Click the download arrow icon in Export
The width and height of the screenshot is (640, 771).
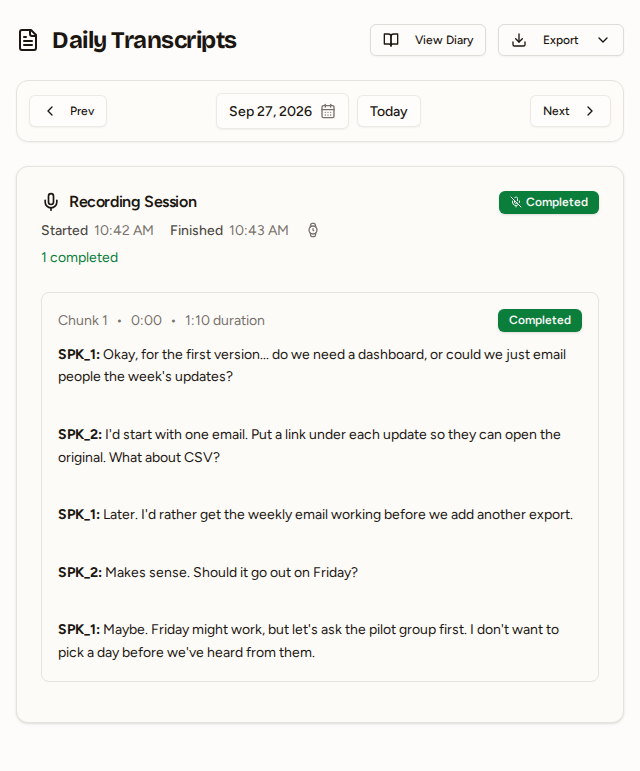coord(519,40)
